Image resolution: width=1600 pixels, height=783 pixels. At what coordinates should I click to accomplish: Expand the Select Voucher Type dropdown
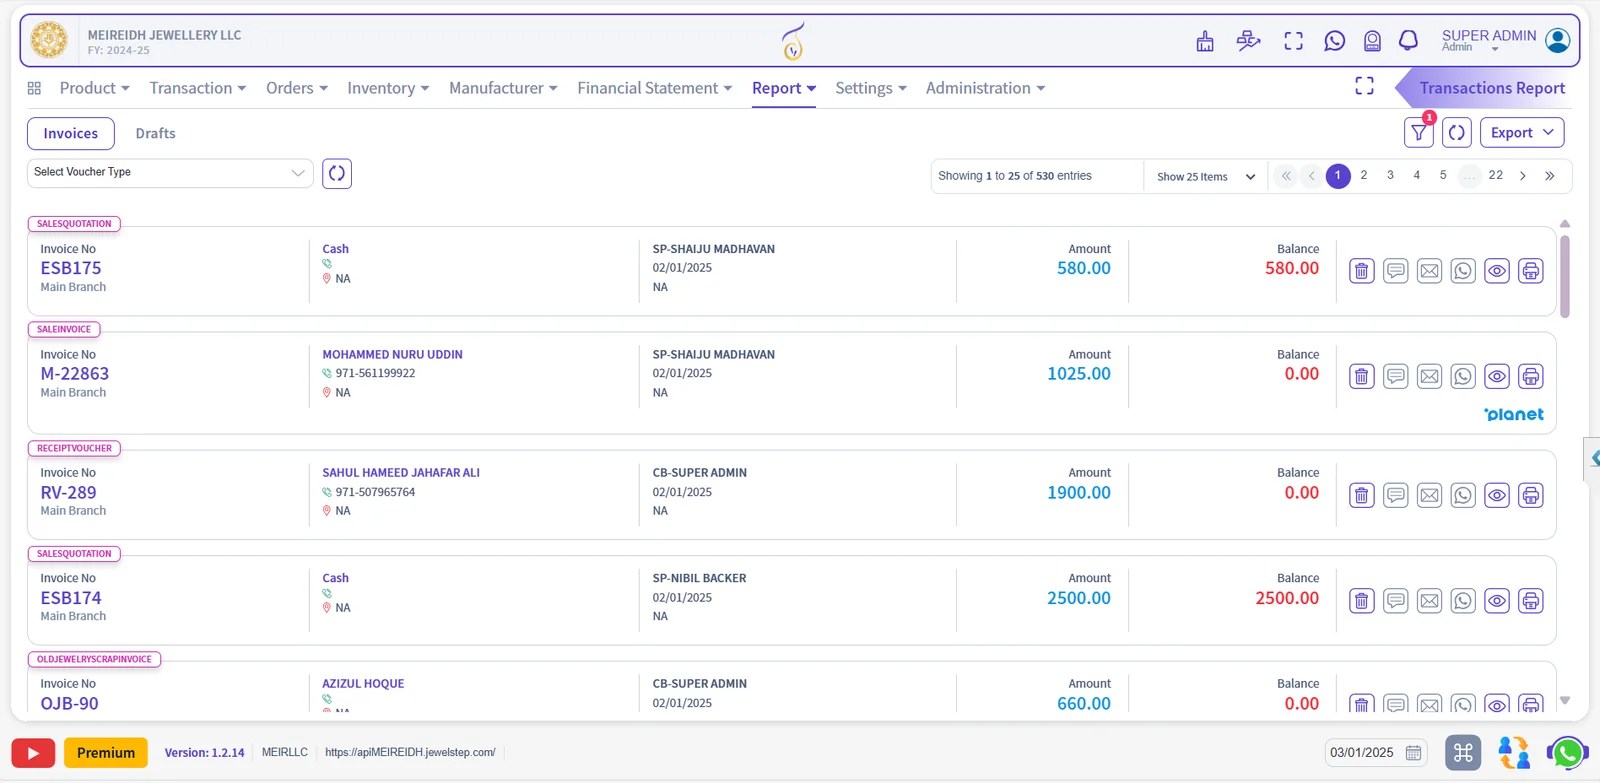click(170, 173)
